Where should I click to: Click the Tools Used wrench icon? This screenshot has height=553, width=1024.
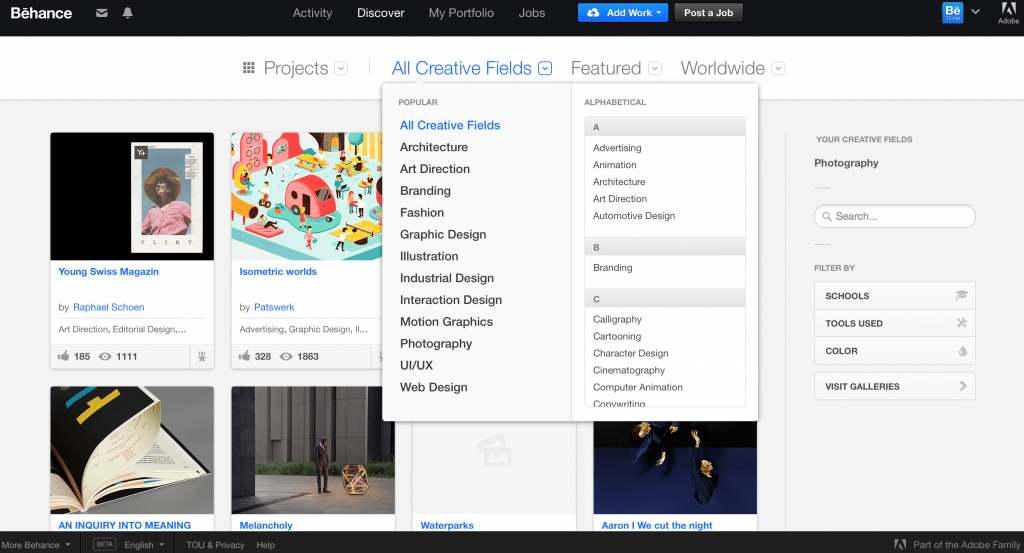pyautogui.click(x=962, y=323)
